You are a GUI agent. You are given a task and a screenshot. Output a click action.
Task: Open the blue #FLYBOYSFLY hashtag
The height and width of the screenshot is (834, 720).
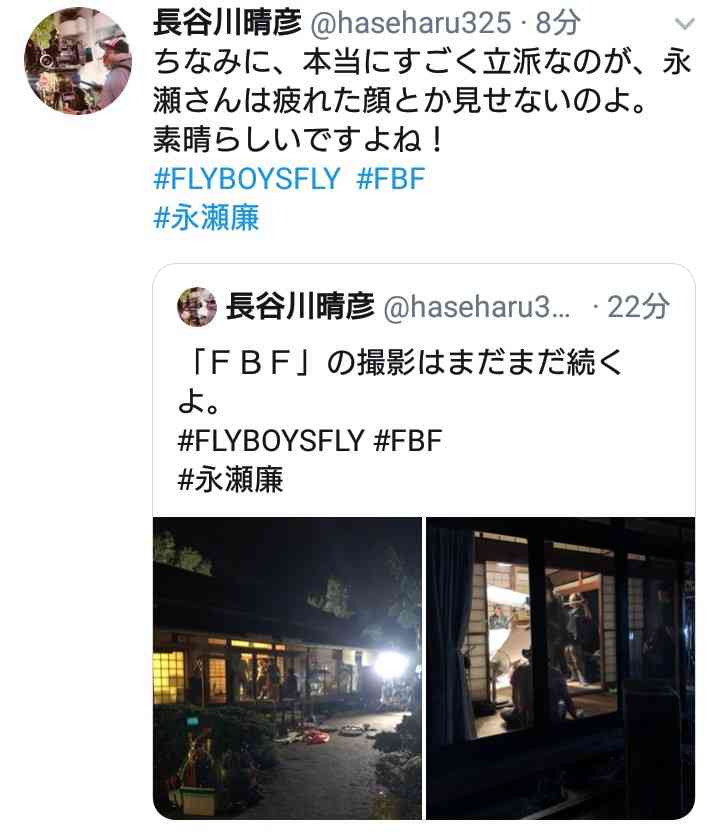pyautogui.click(x=247, y=179)
